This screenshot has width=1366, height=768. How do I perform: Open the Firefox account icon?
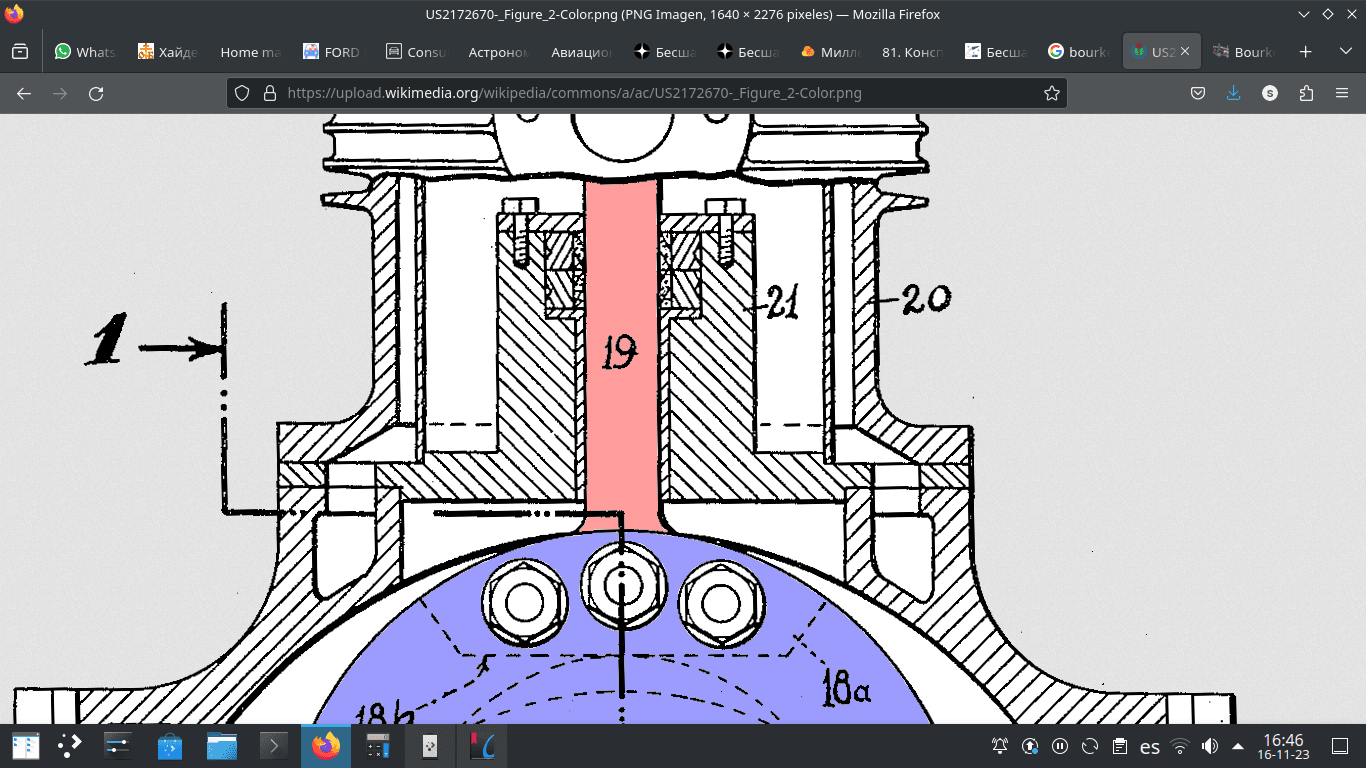(x=1269, y=93)
